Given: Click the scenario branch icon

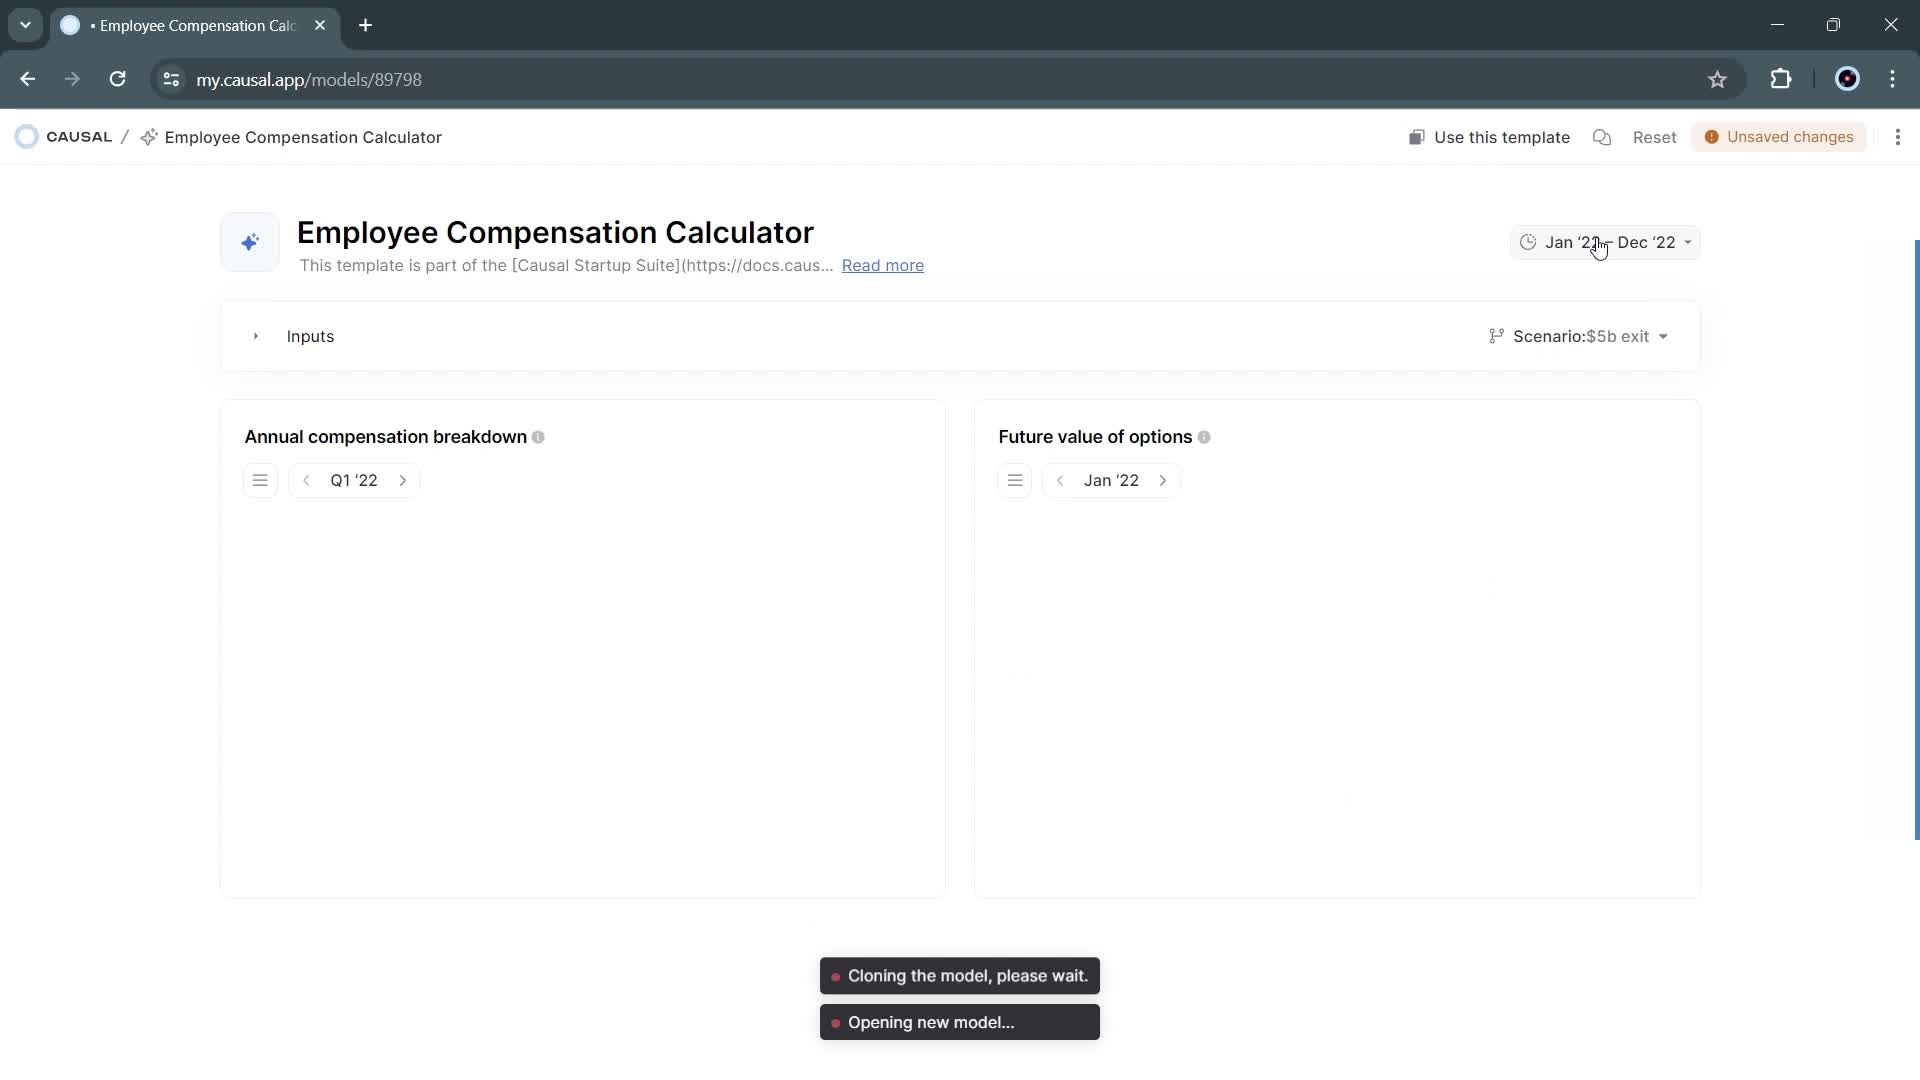Looking at the screenshot, I should pyautogui.click(x=1495, y=336).
